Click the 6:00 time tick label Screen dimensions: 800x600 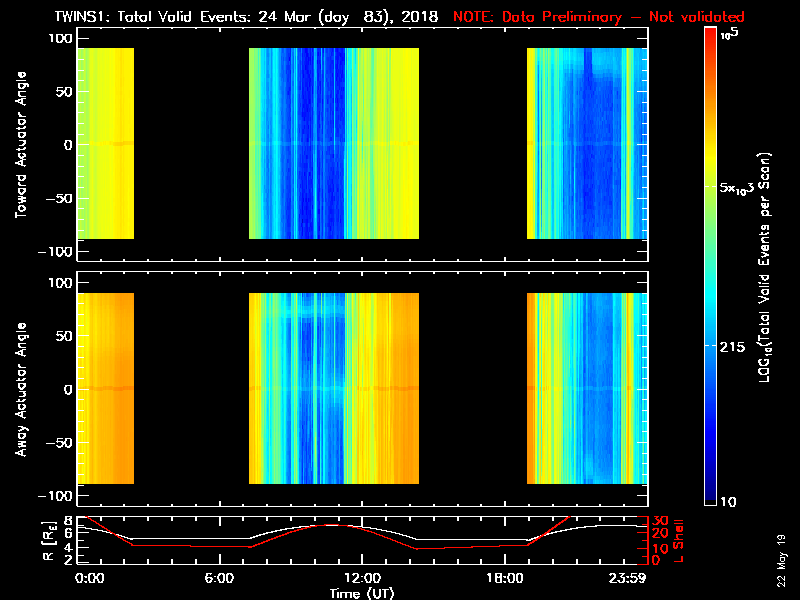(219, 578)
